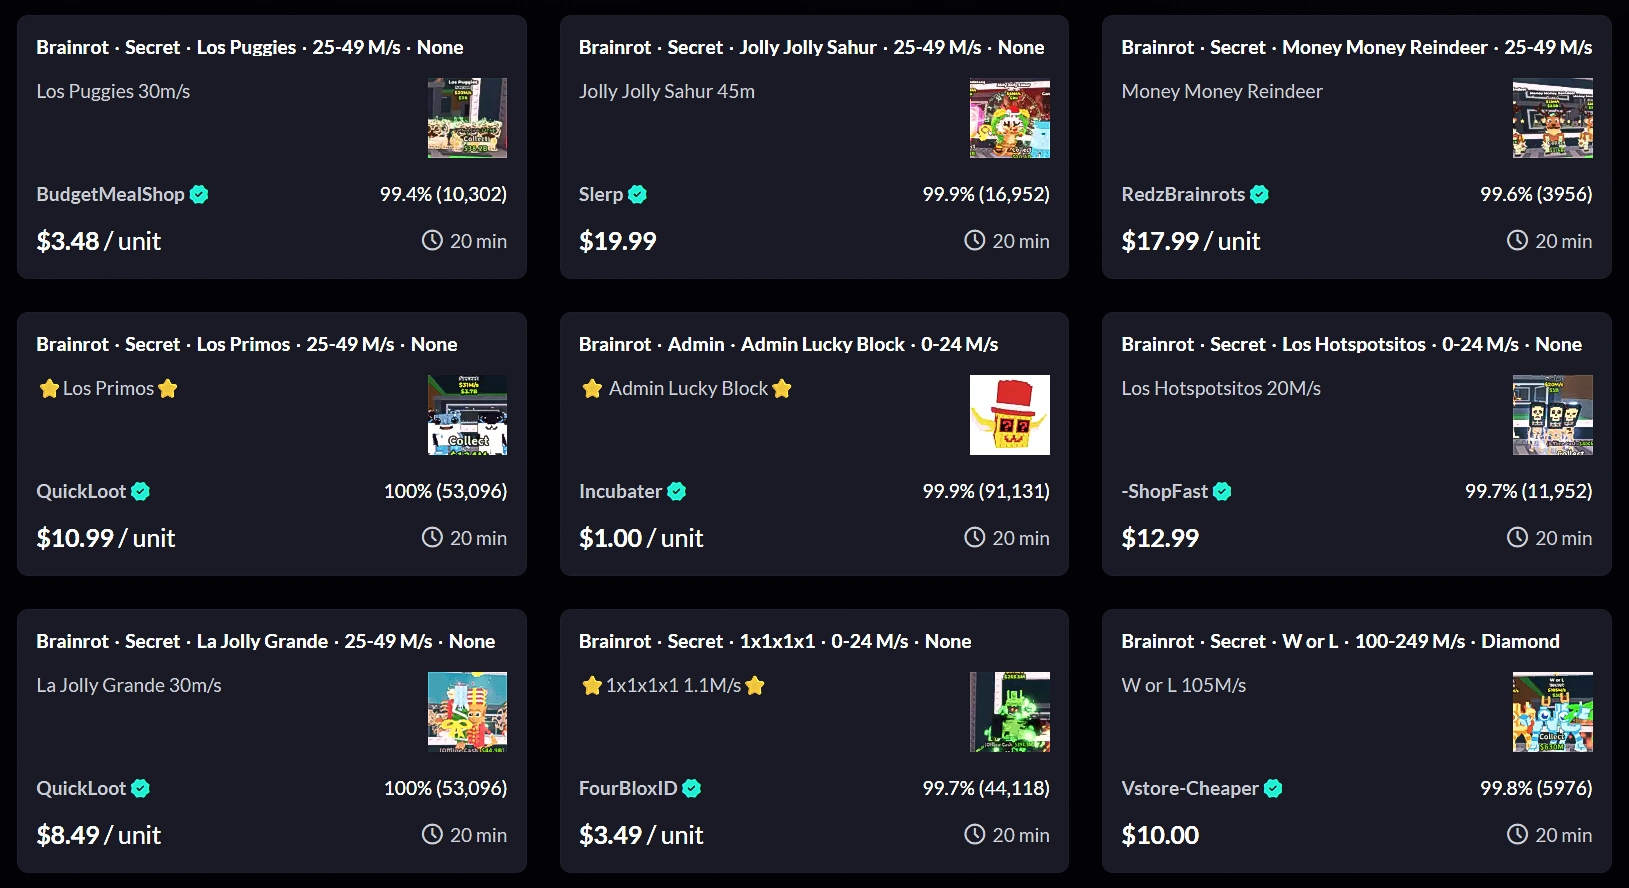Screen dimensions: 1629x888
Task: Click the RedzBrainrots seller name
Action: click(1182, 194)
